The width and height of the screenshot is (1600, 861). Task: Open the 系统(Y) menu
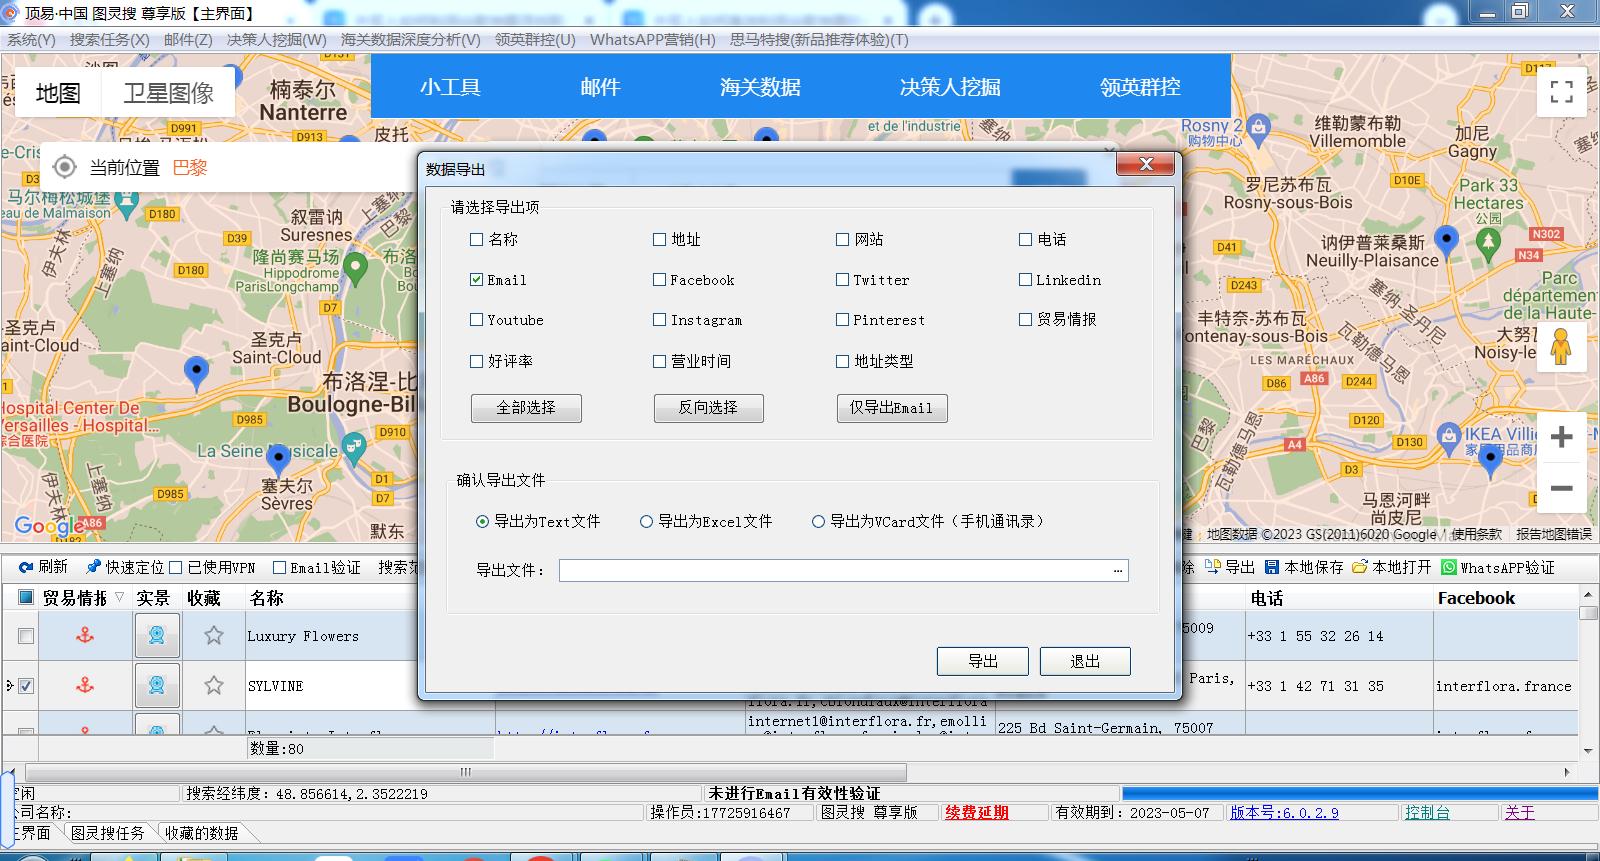point(31,40)
